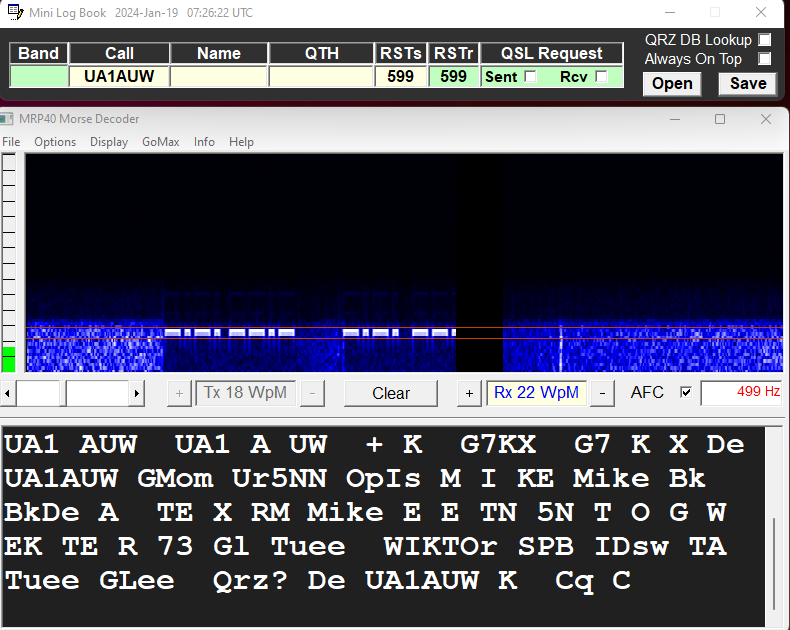Screen dimensions: 790x630
Task: Open the GoMax menu
Action: pos(160,142)
